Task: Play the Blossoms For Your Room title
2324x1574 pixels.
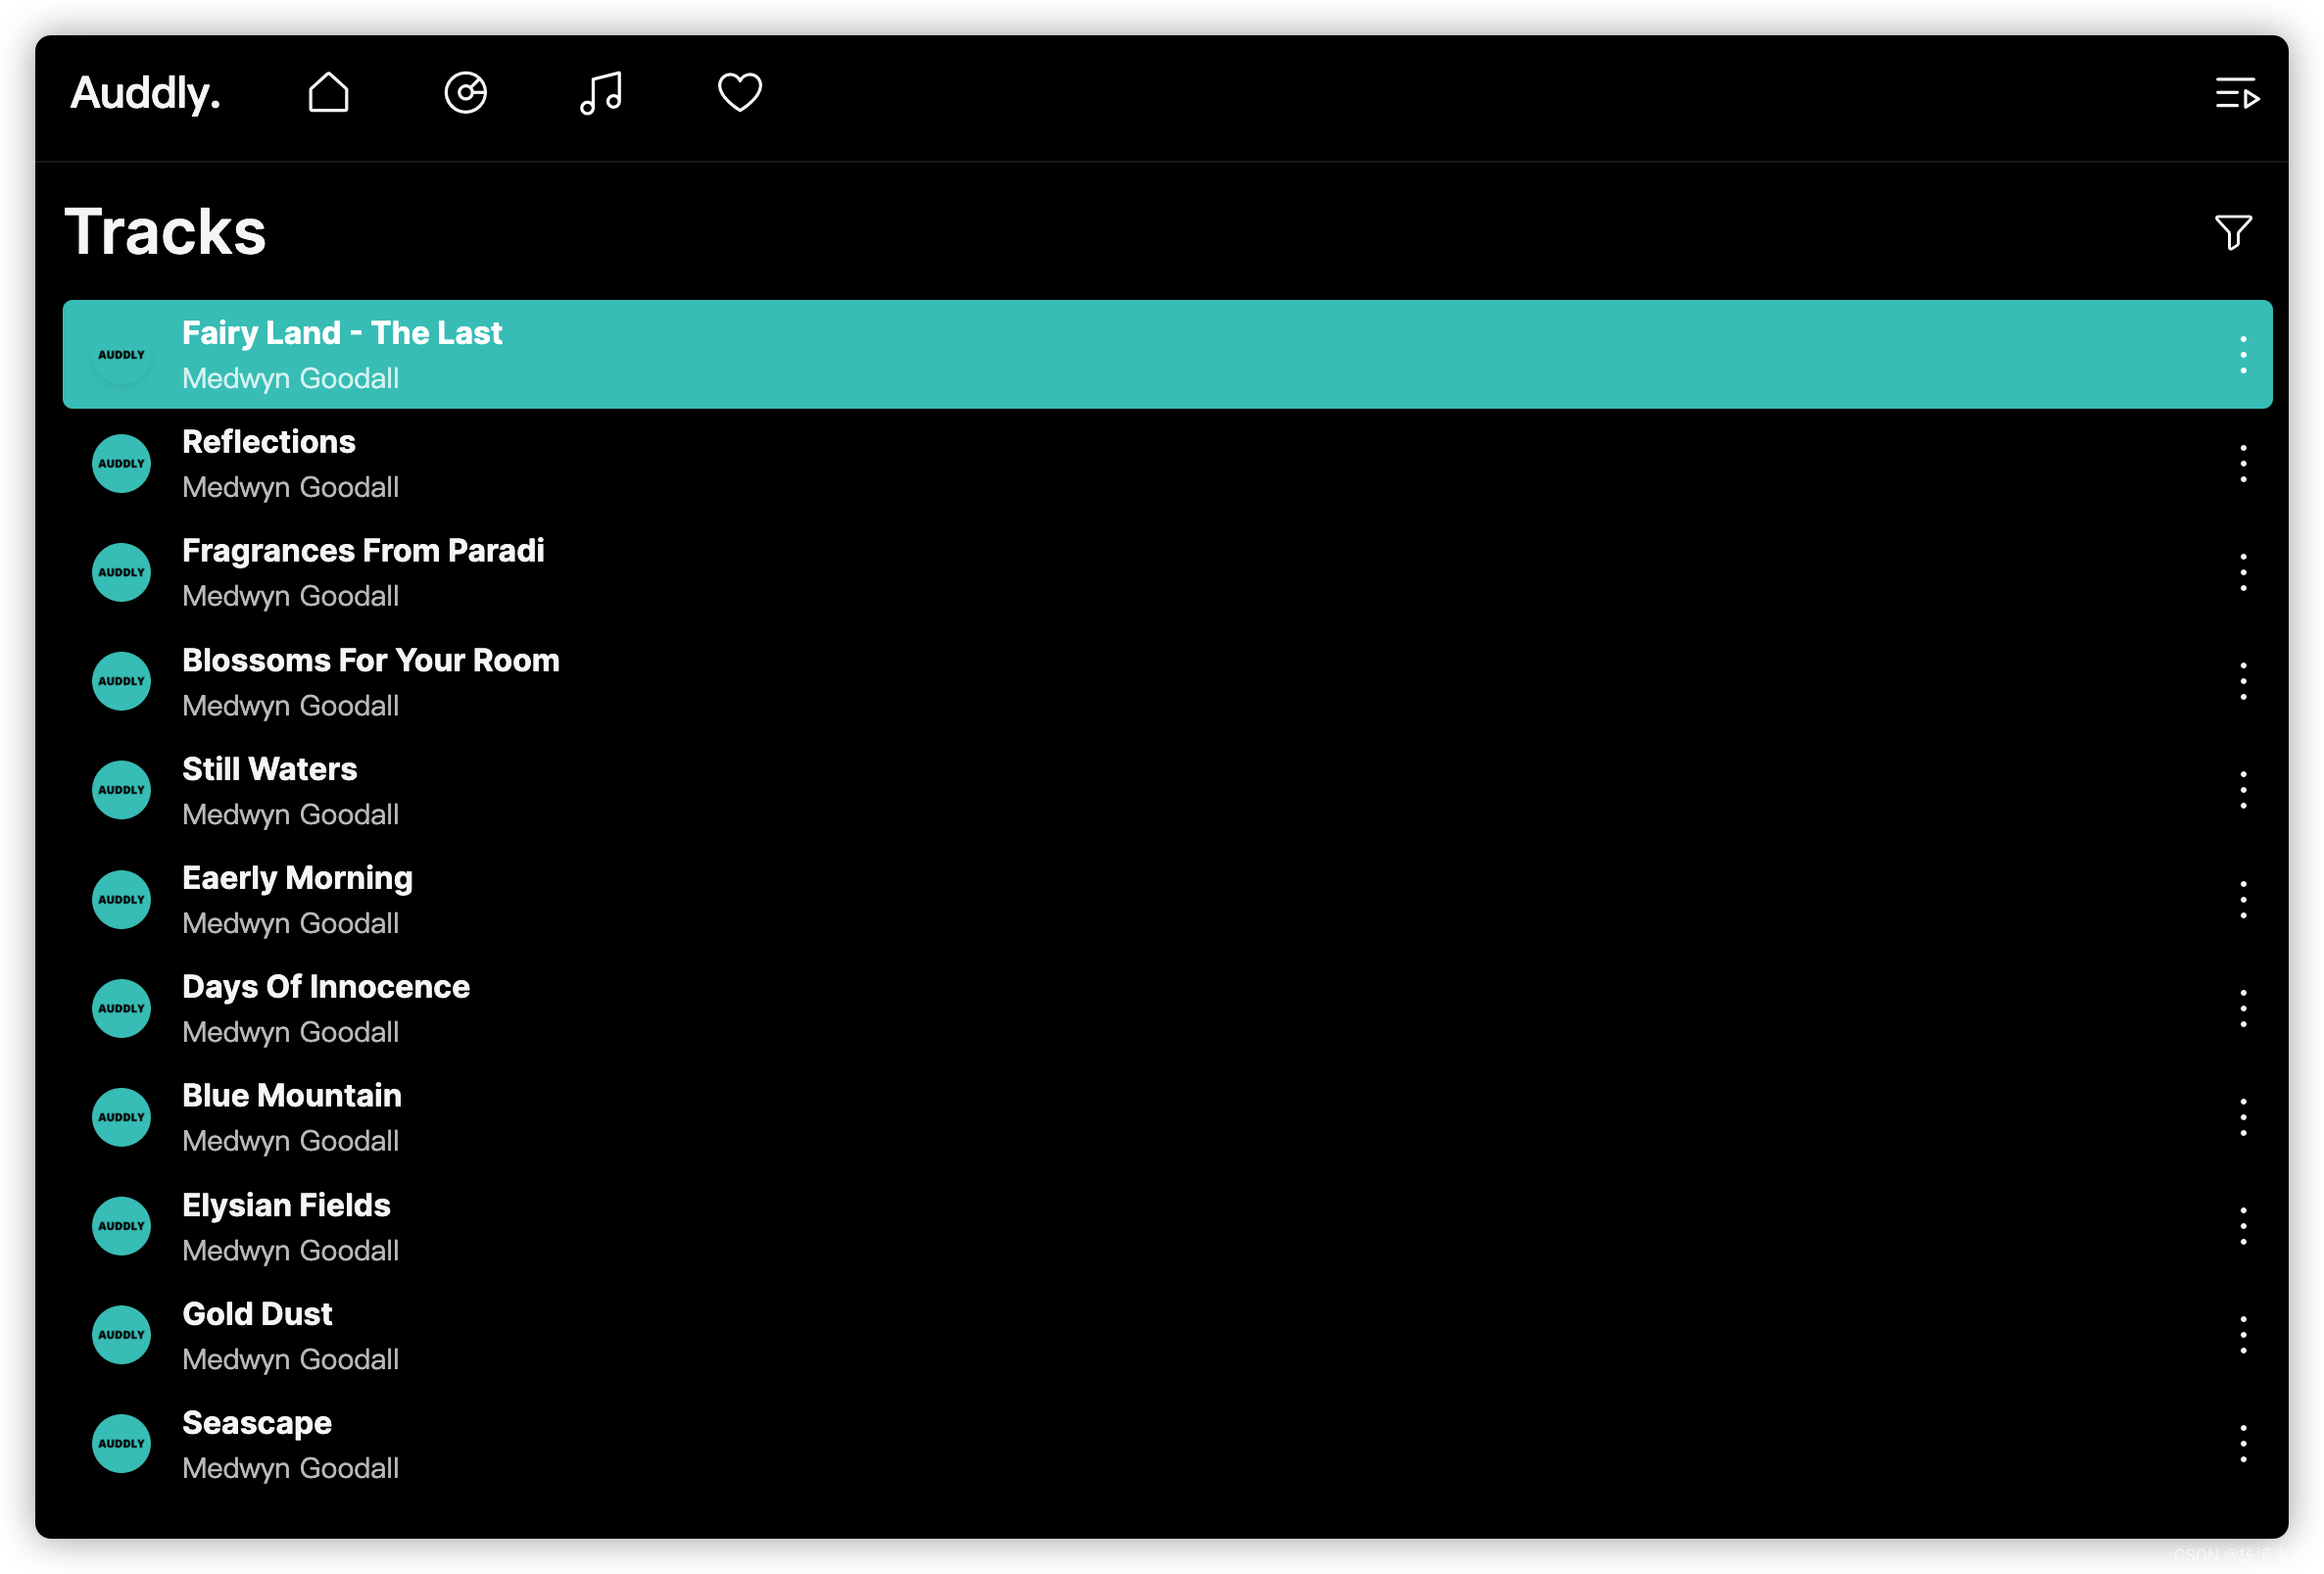Action: pyautogui.click(x=371, y=661)
